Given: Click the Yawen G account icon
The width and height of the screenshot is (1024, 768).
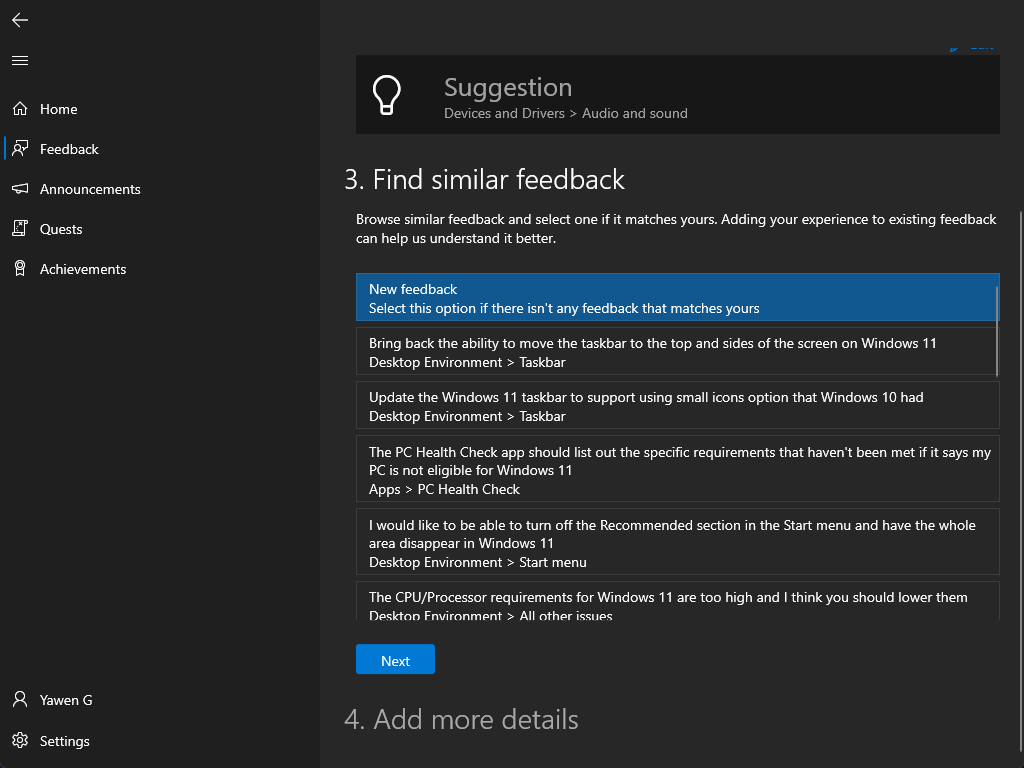Looking at the screenshot, I should click(x=20, y=700).
